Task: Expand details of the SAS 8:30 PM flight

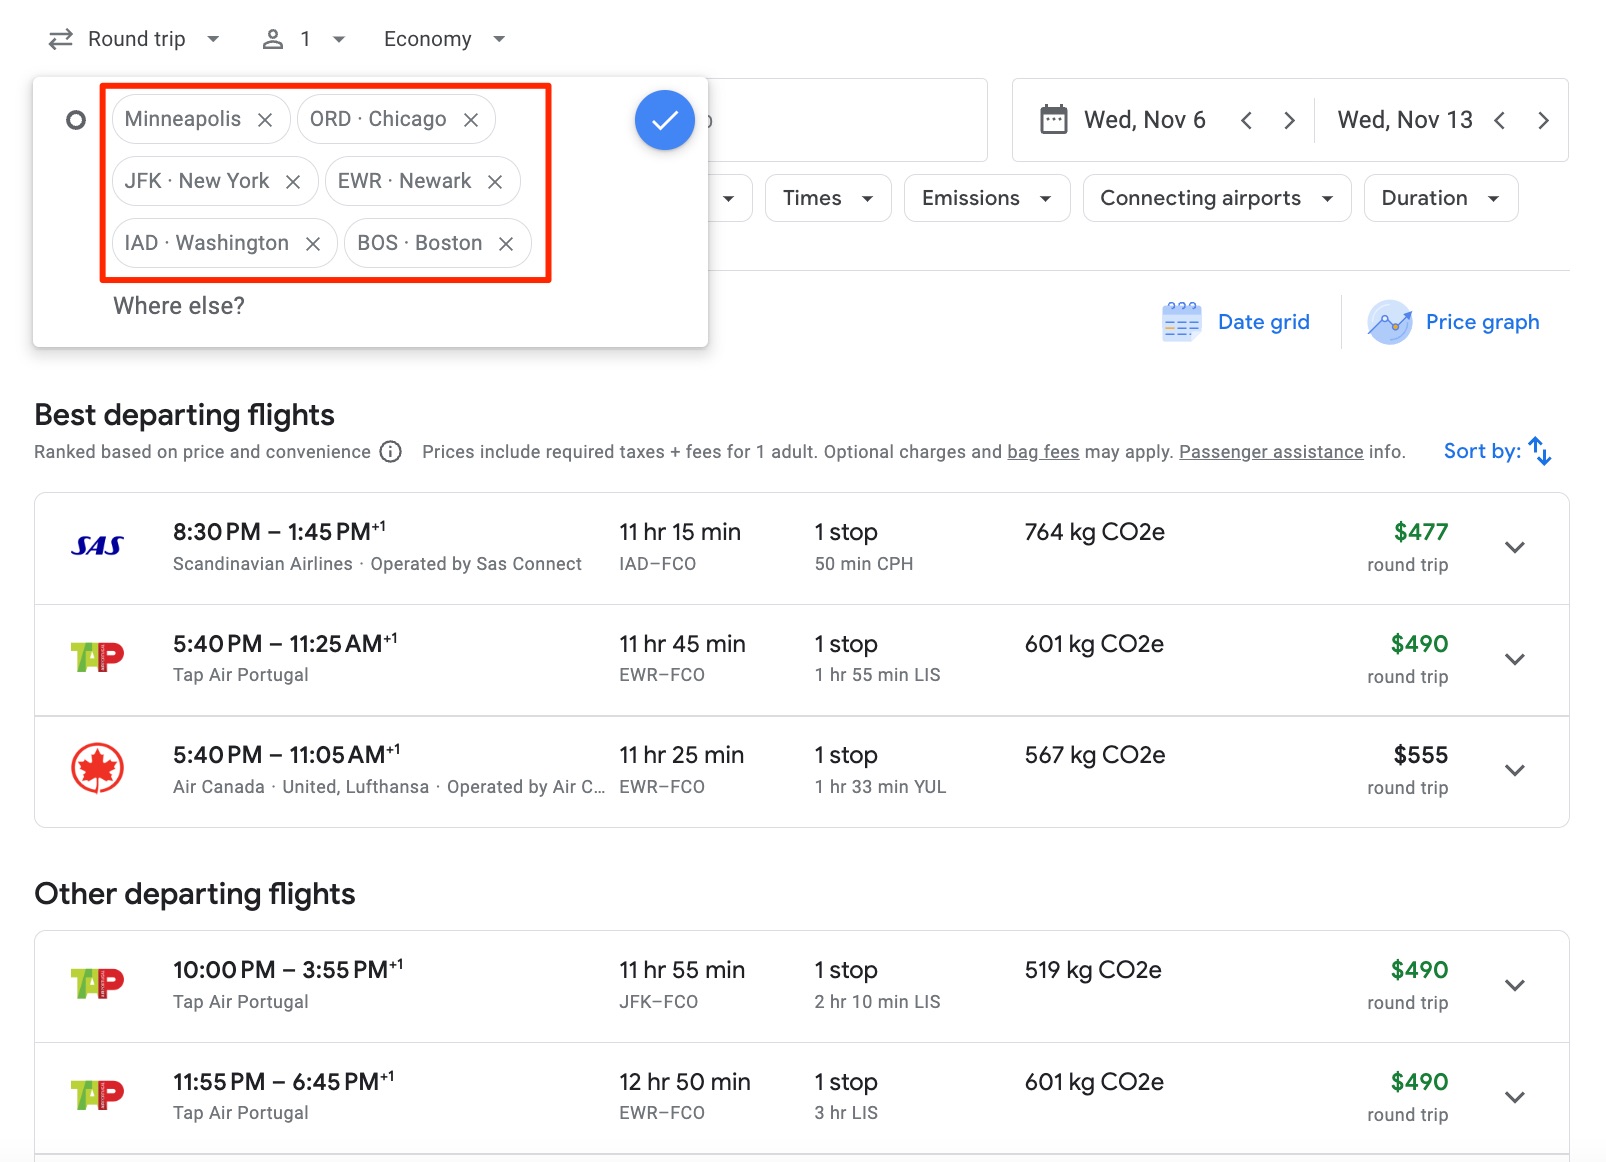Action: pos(1514,548)
